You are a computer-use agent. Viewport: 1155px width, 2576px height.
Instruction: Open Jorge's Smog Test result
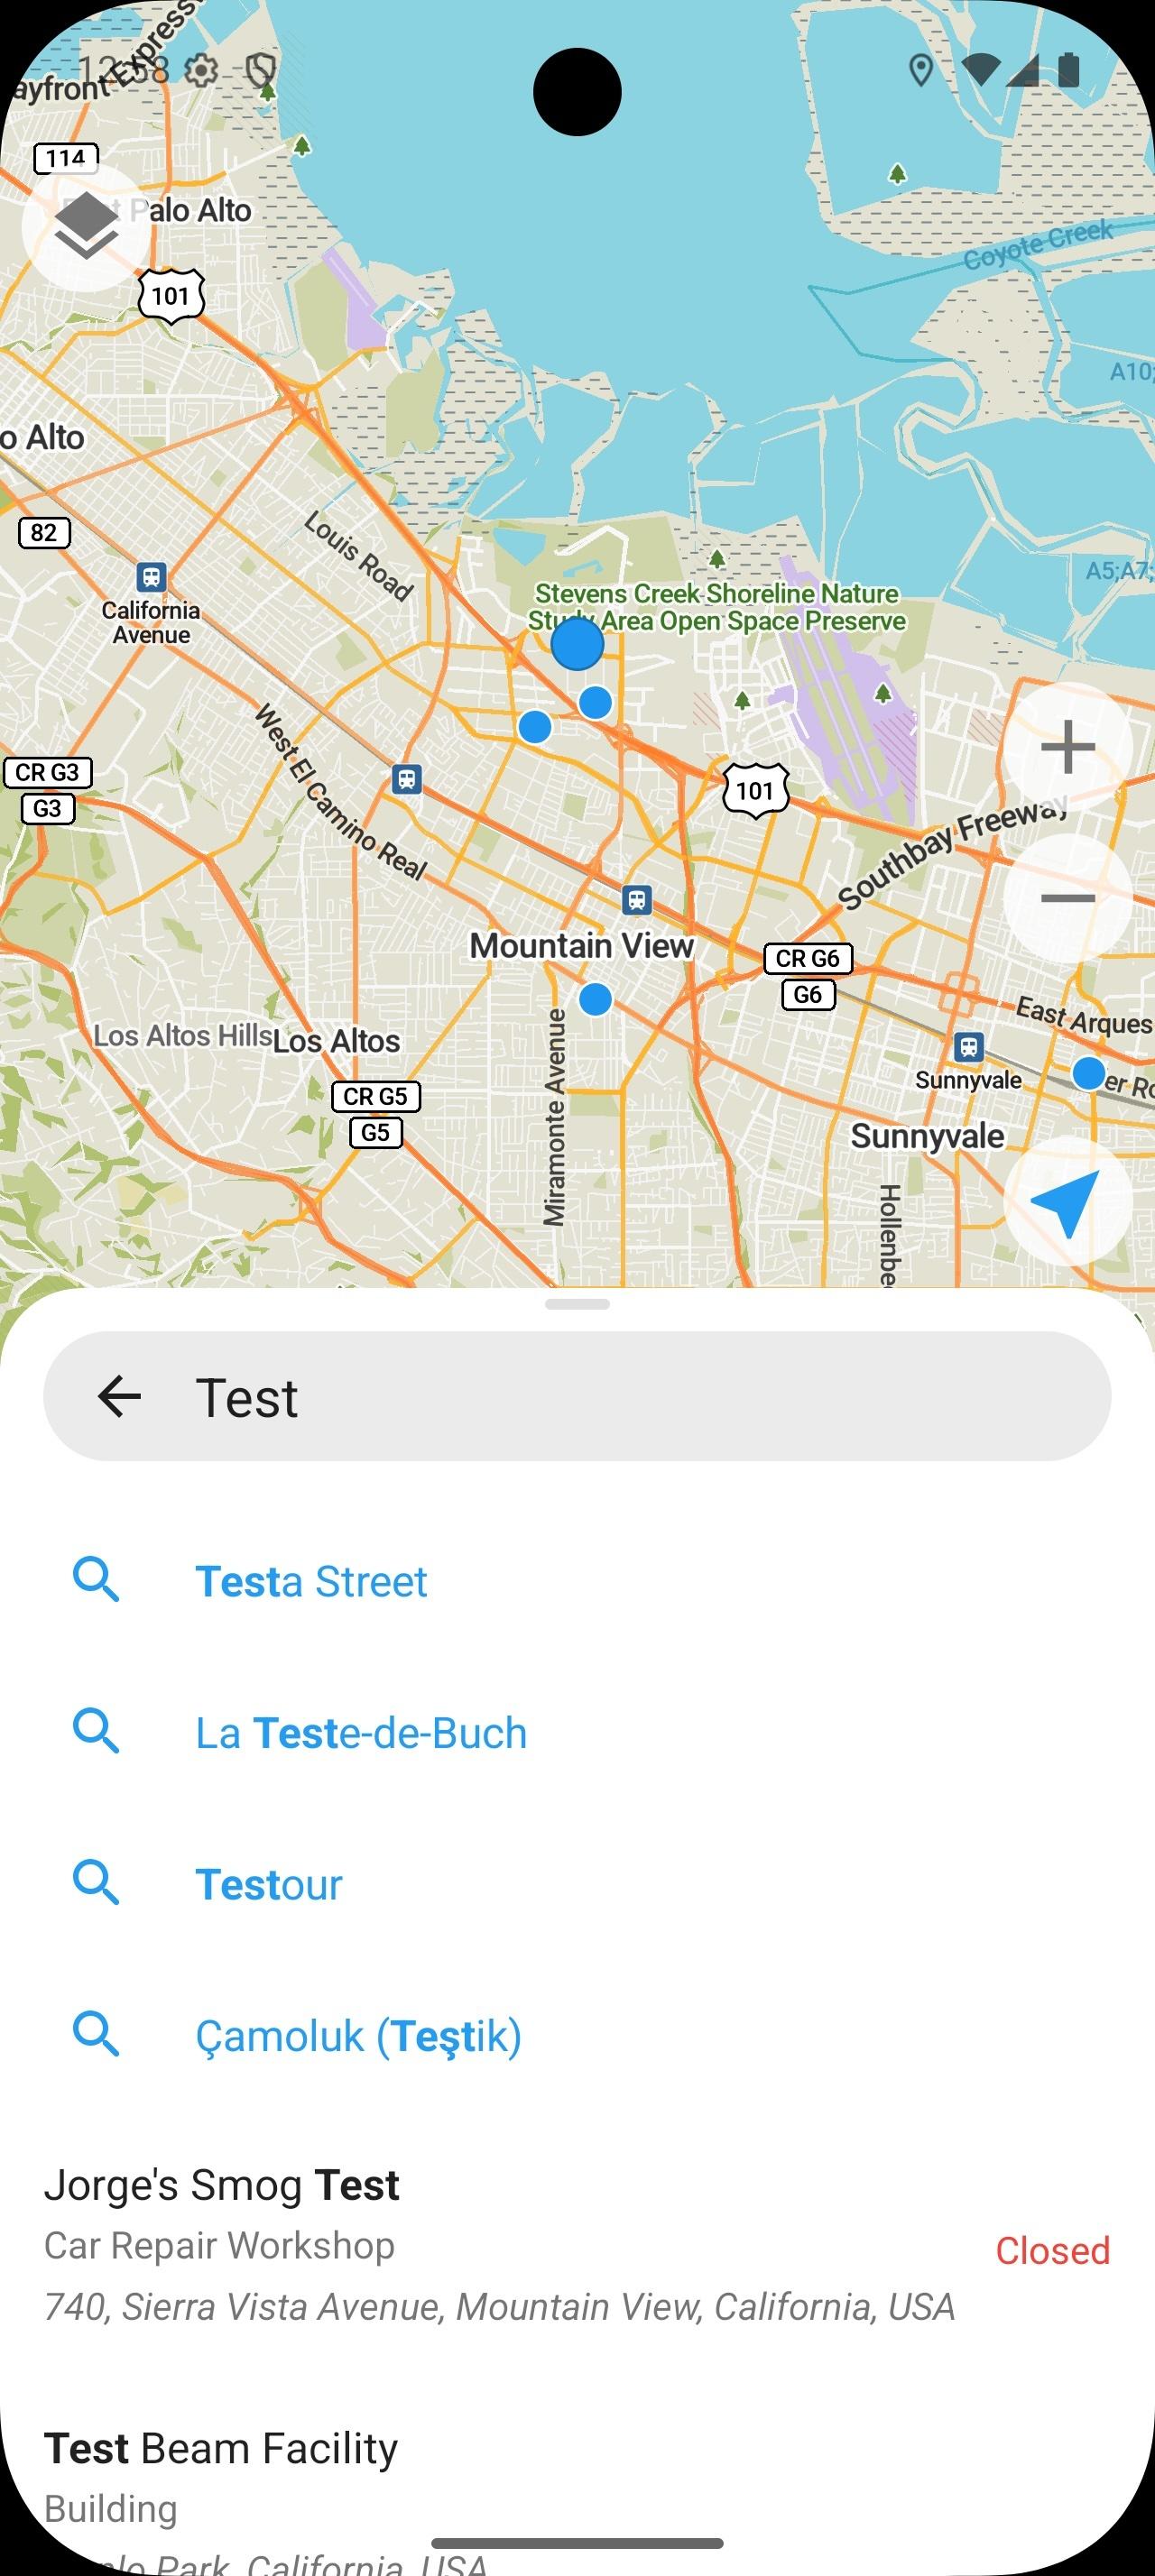[500, 2245]
